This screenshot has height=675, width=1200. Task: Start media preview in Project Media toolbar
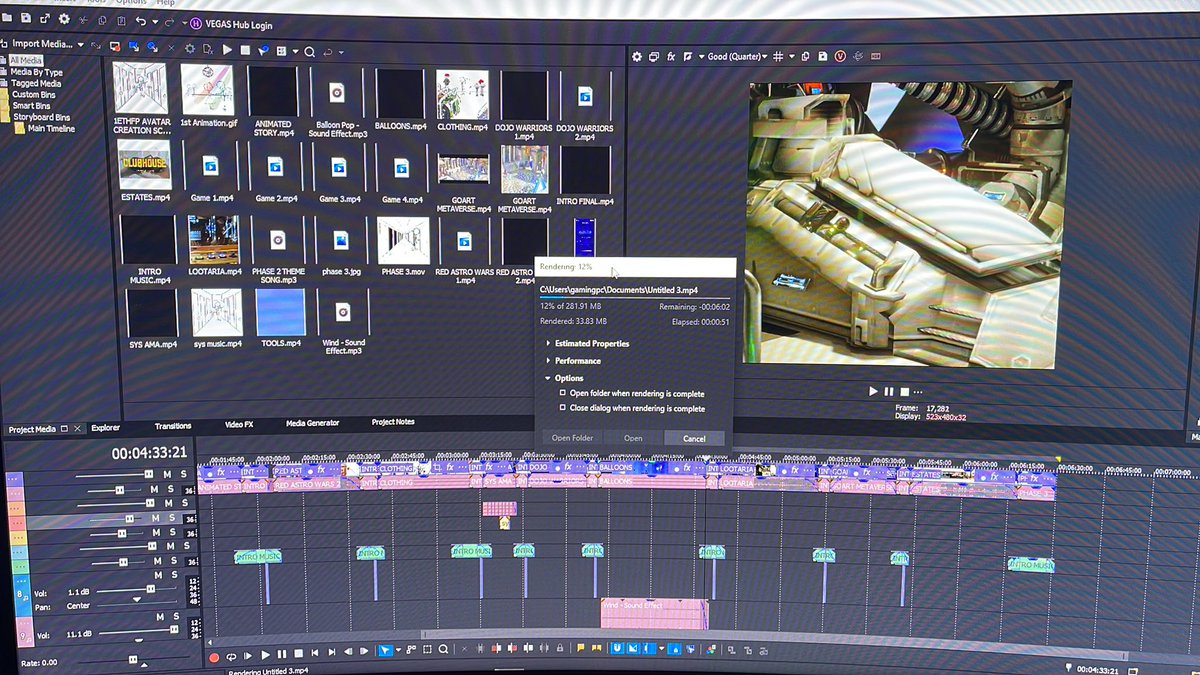227,50
